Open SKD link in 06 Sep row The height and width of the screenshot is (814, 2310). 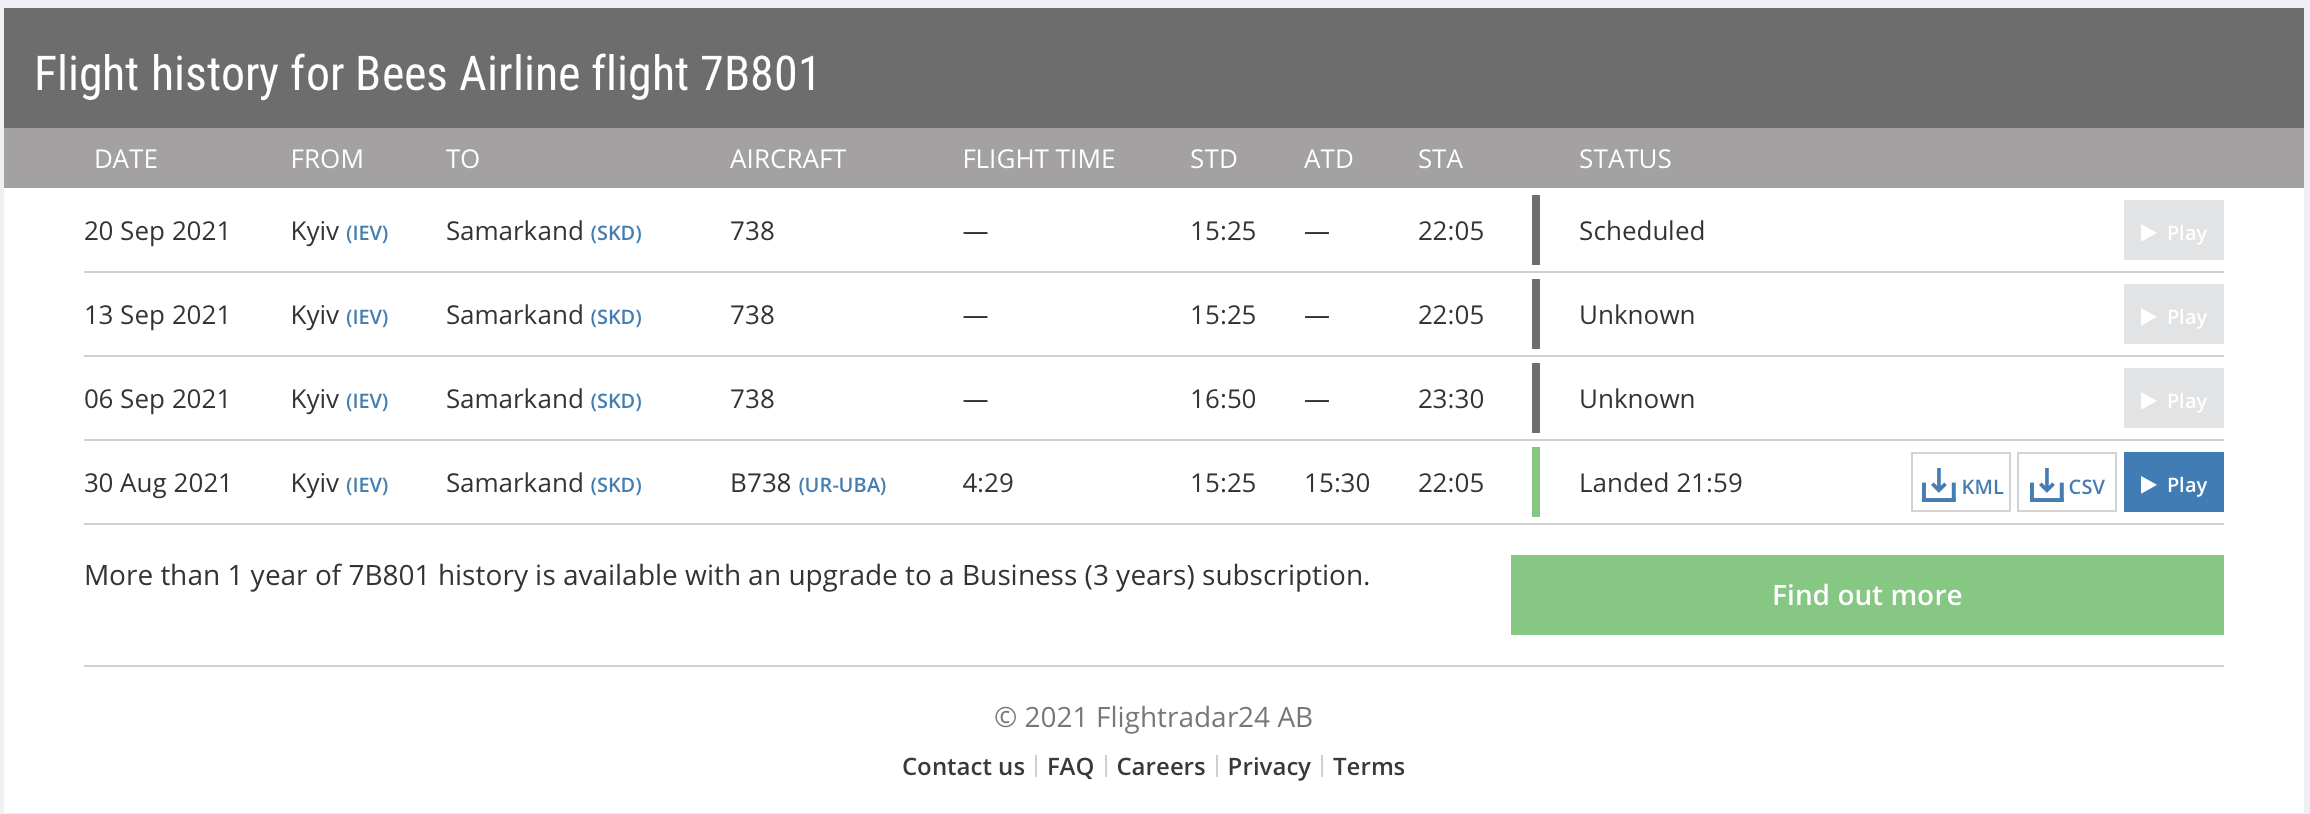click(x=616, y=401)
